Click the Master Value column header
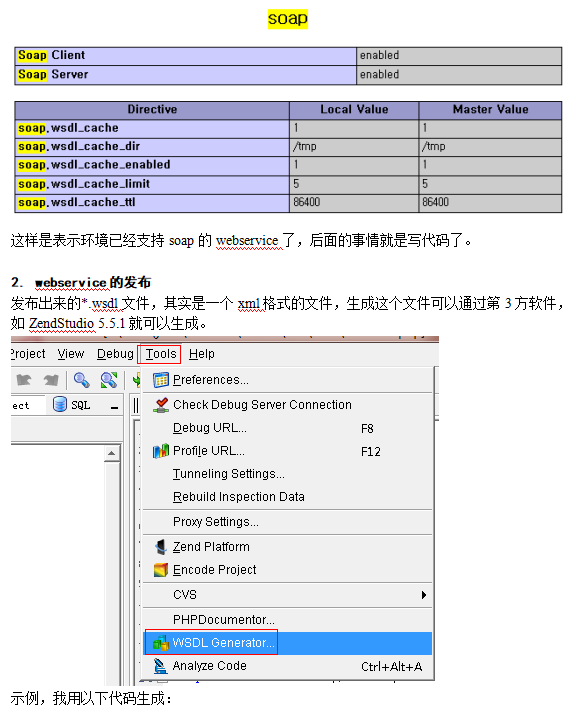The image size is (569, 712). click(490, 109)
